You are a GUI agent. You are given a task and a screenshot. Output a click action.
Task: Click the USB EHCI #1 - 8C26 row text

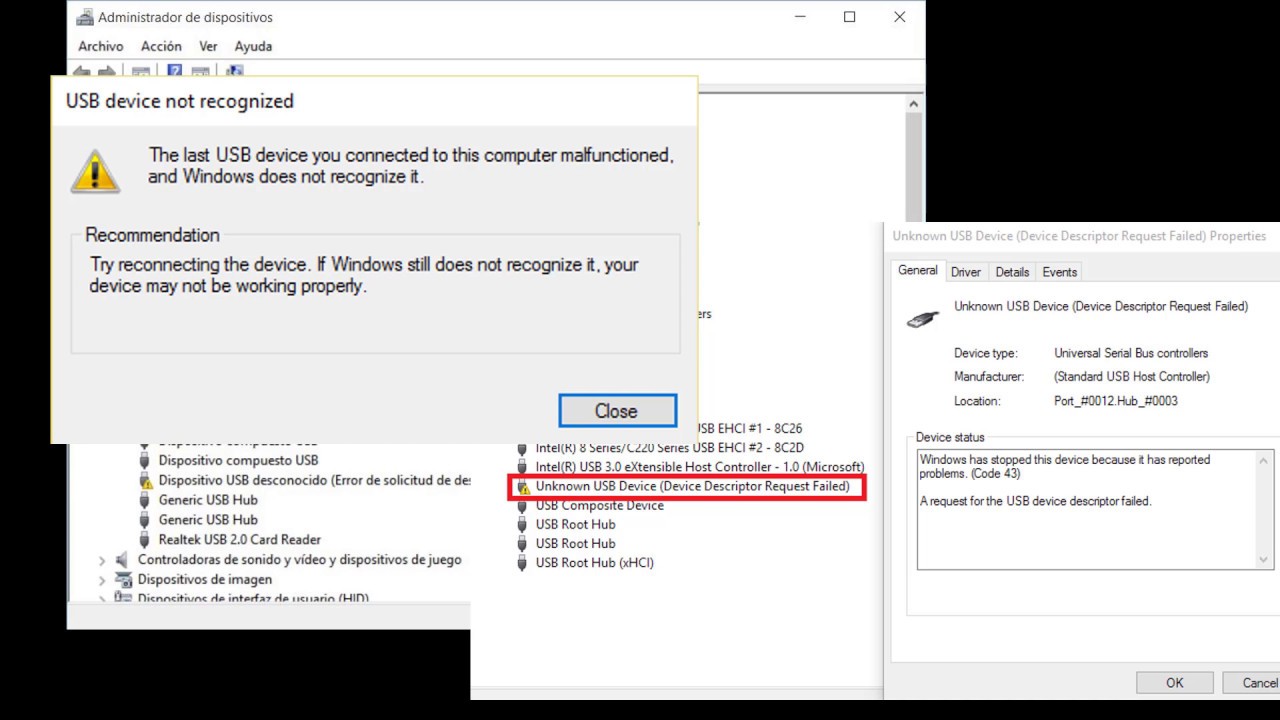tap(749, 428)
